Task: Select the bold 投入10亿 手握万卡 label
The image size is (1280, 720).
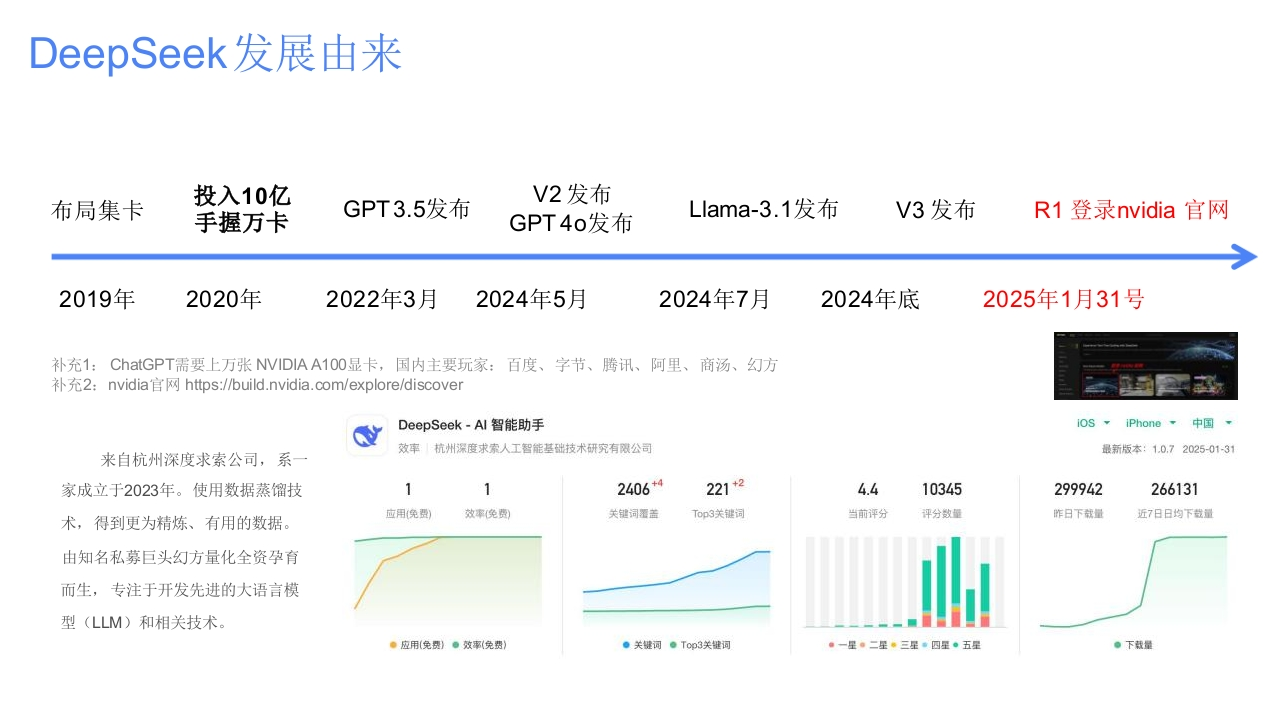Action: click(242, 209)
